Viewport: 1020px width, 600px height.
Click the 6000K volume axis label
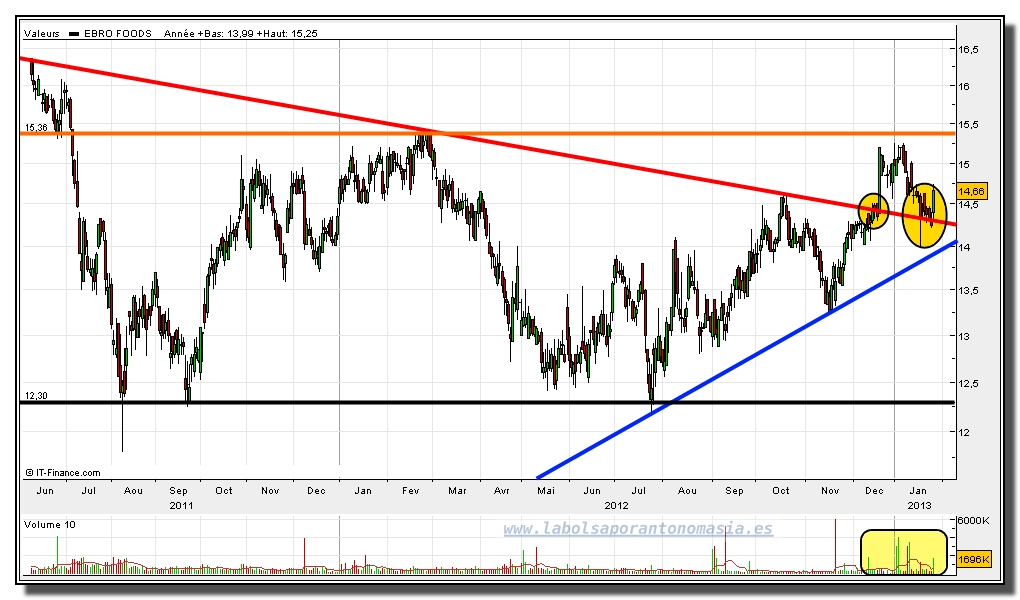click(974, 521)
